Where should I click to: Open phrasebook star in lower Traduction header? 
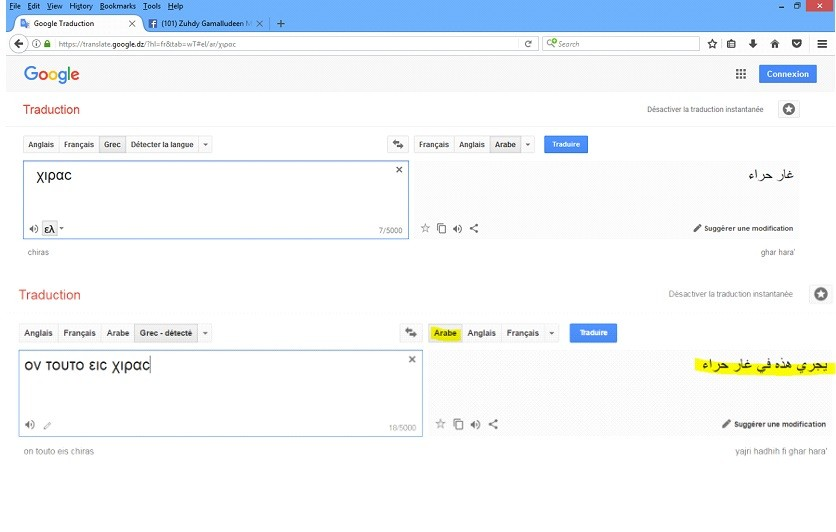pos(821,294)
